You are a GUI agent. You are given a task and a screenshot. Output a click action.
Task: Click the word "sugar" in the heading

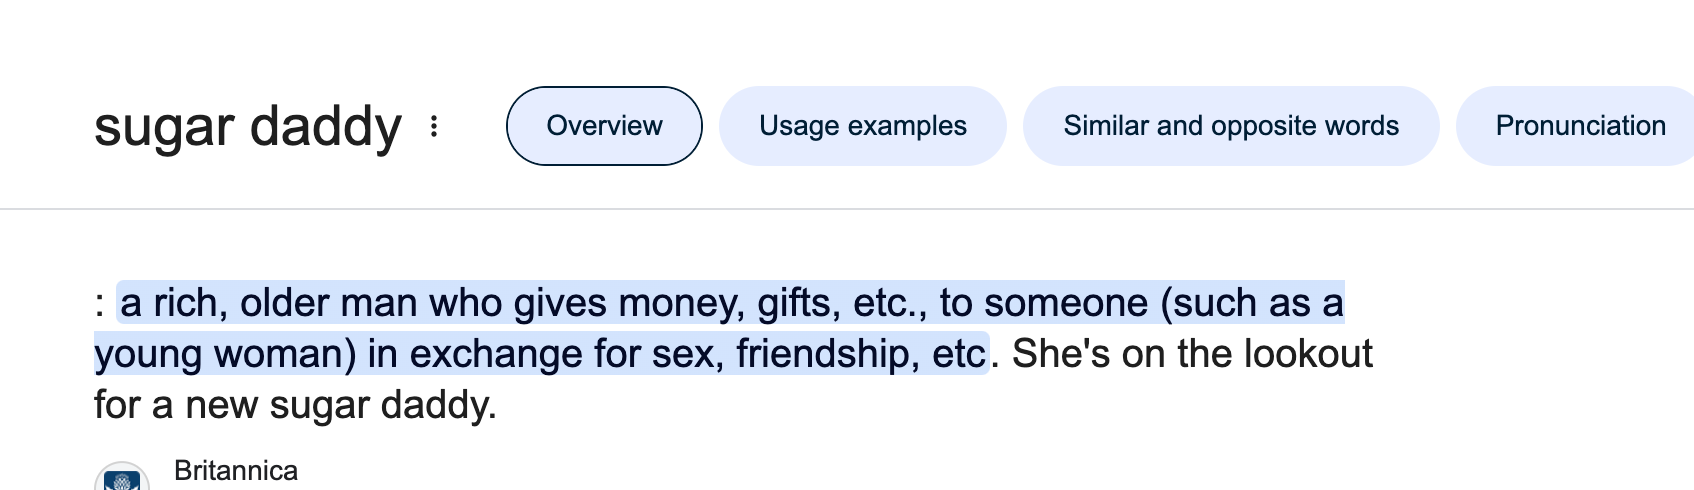(x=163, y=128)
